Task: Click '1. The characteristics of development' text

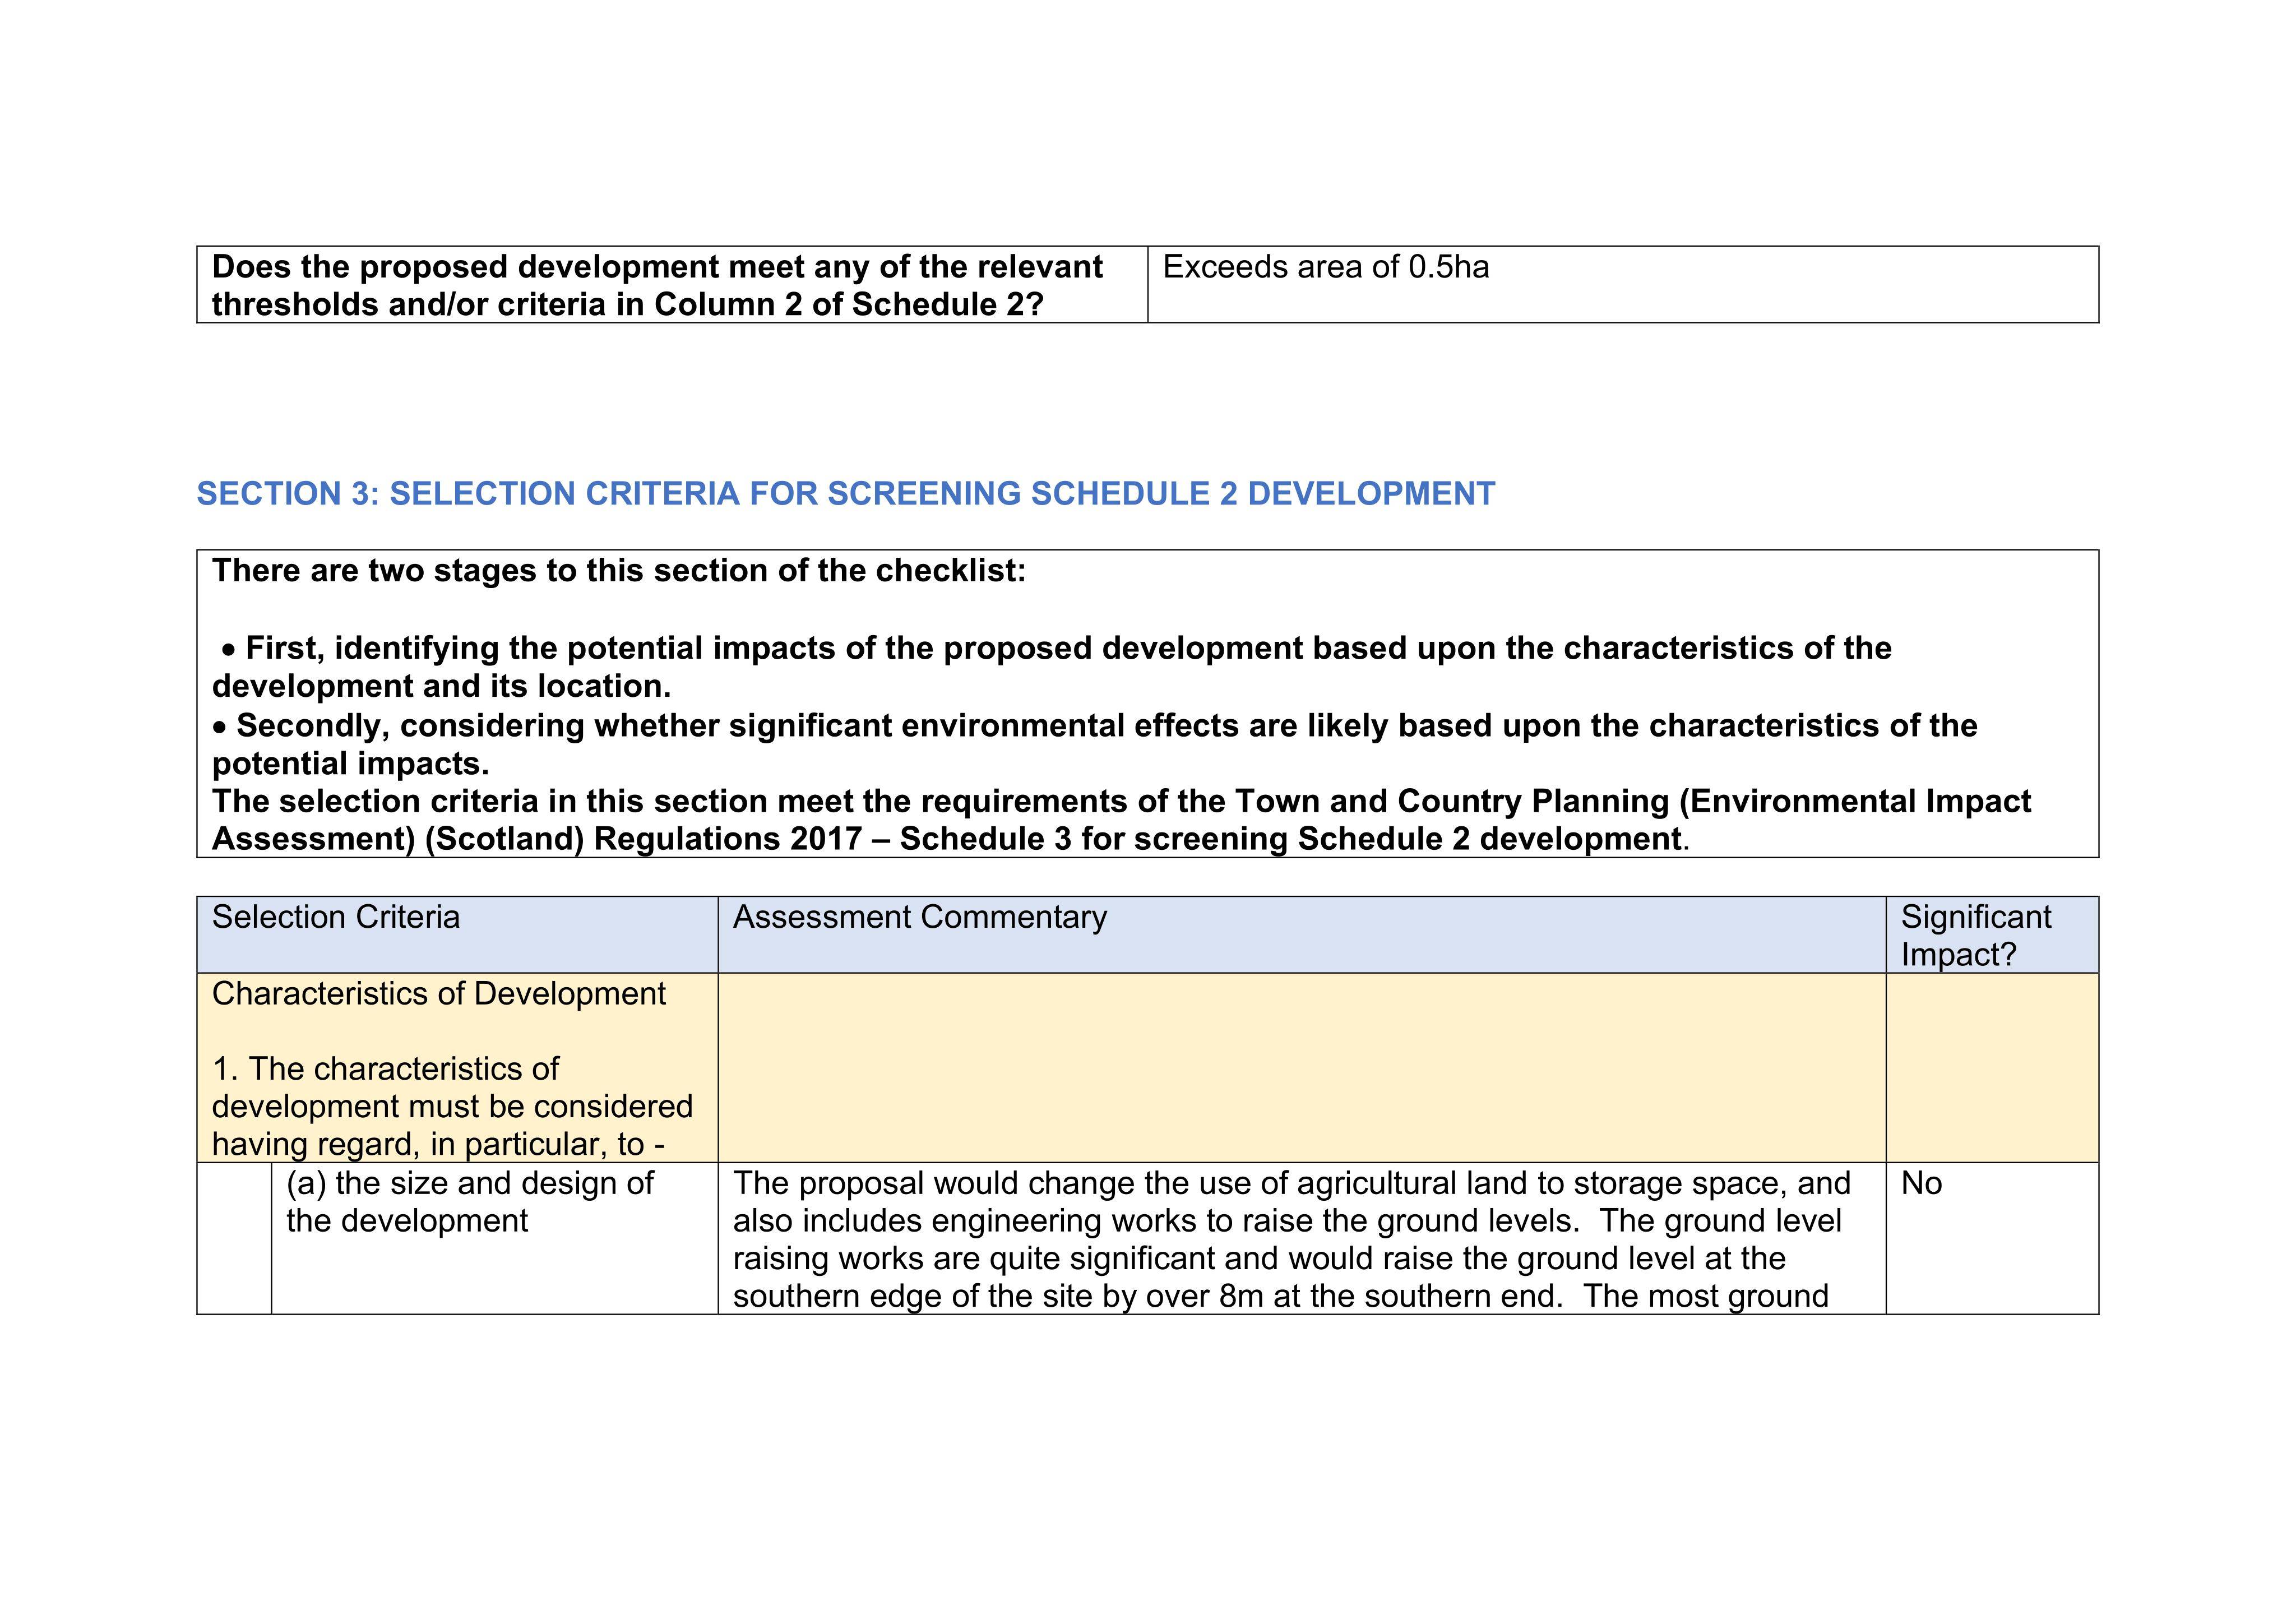Action: point(452,1106)
